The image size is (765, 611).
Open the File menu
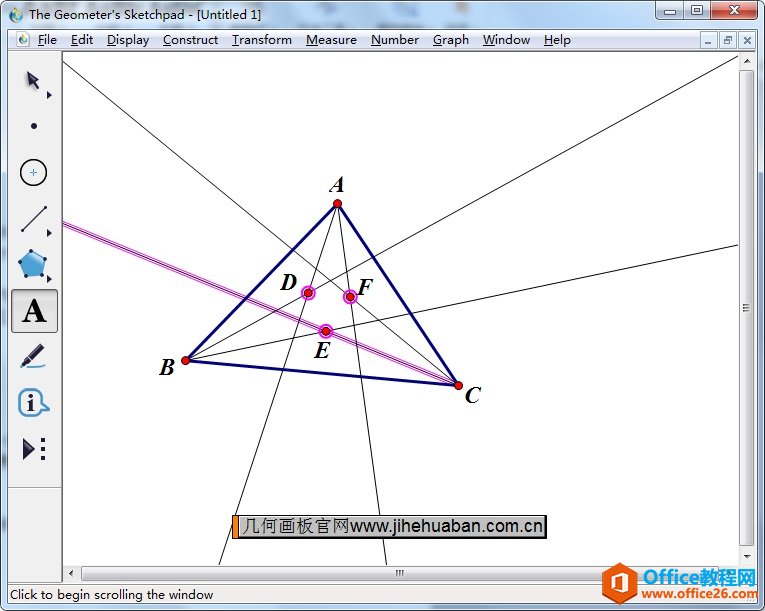tap(47, 40)
